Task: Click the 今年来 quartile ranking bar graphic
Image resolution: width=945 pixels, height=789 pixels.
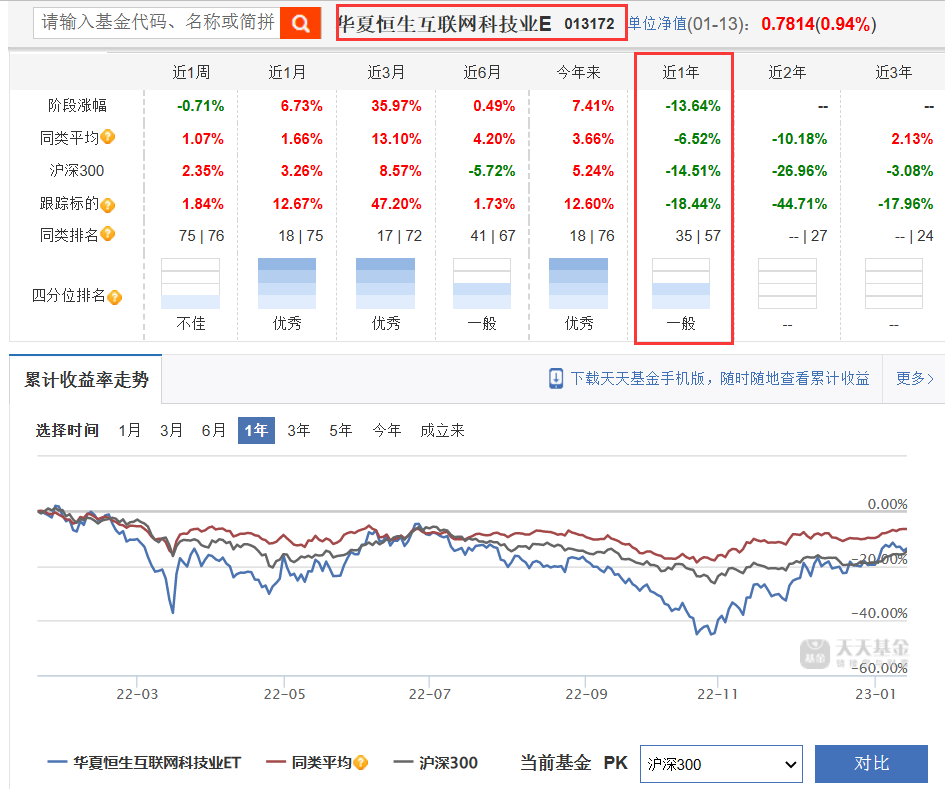Action: [x=579, y=283]
